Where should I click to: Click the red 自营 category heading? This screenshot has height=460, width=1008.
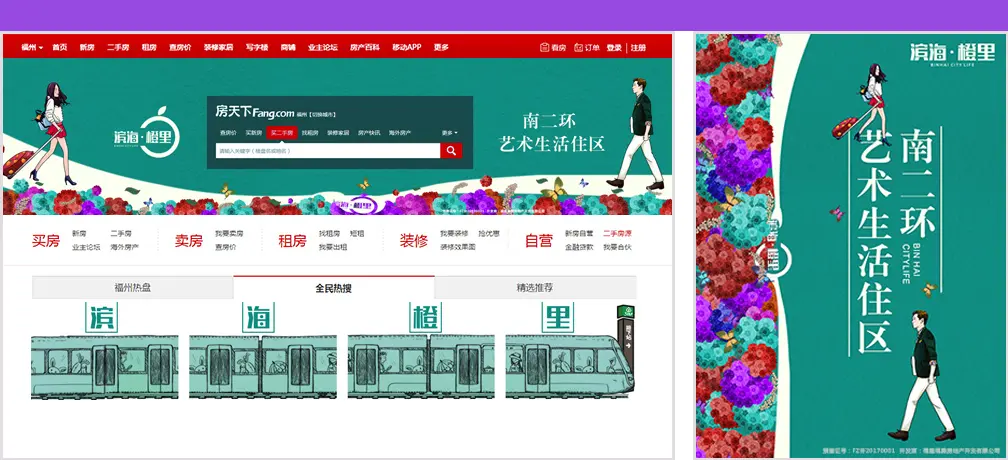[538, 241]
